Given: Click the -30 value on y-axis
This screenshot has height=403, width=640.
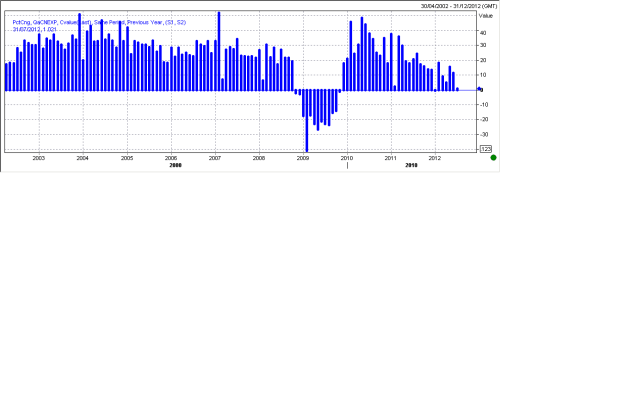Looking at the screenshot, I should point(484,135).
